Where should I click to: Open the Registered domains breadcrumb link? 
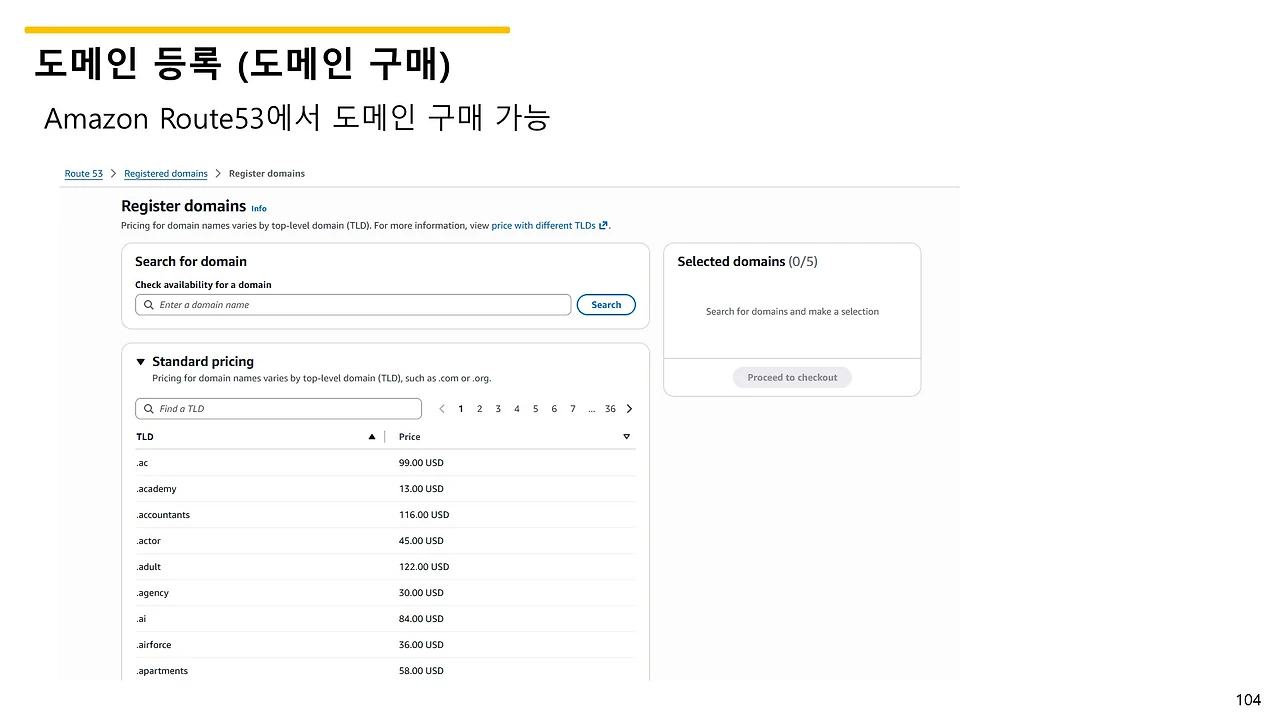pos(165,173)
